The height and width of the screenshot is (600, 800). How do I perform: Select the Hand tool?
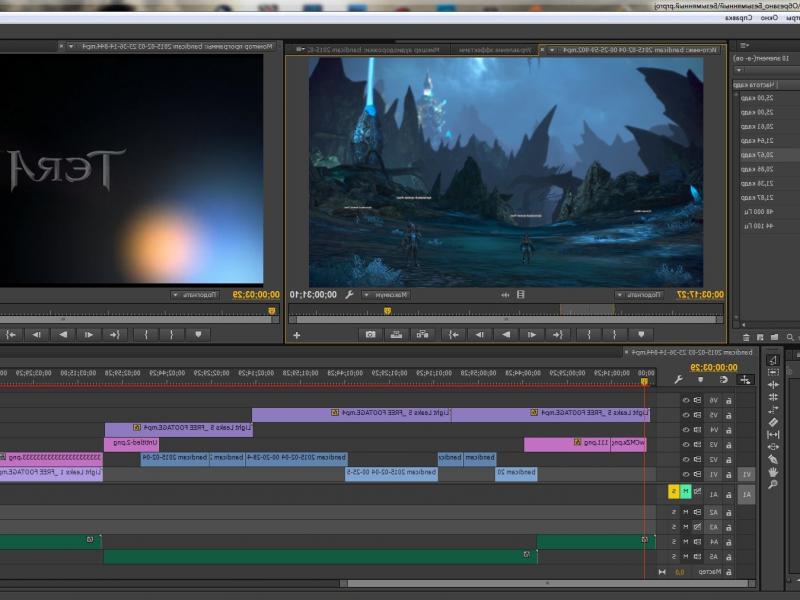pos(772,471)
